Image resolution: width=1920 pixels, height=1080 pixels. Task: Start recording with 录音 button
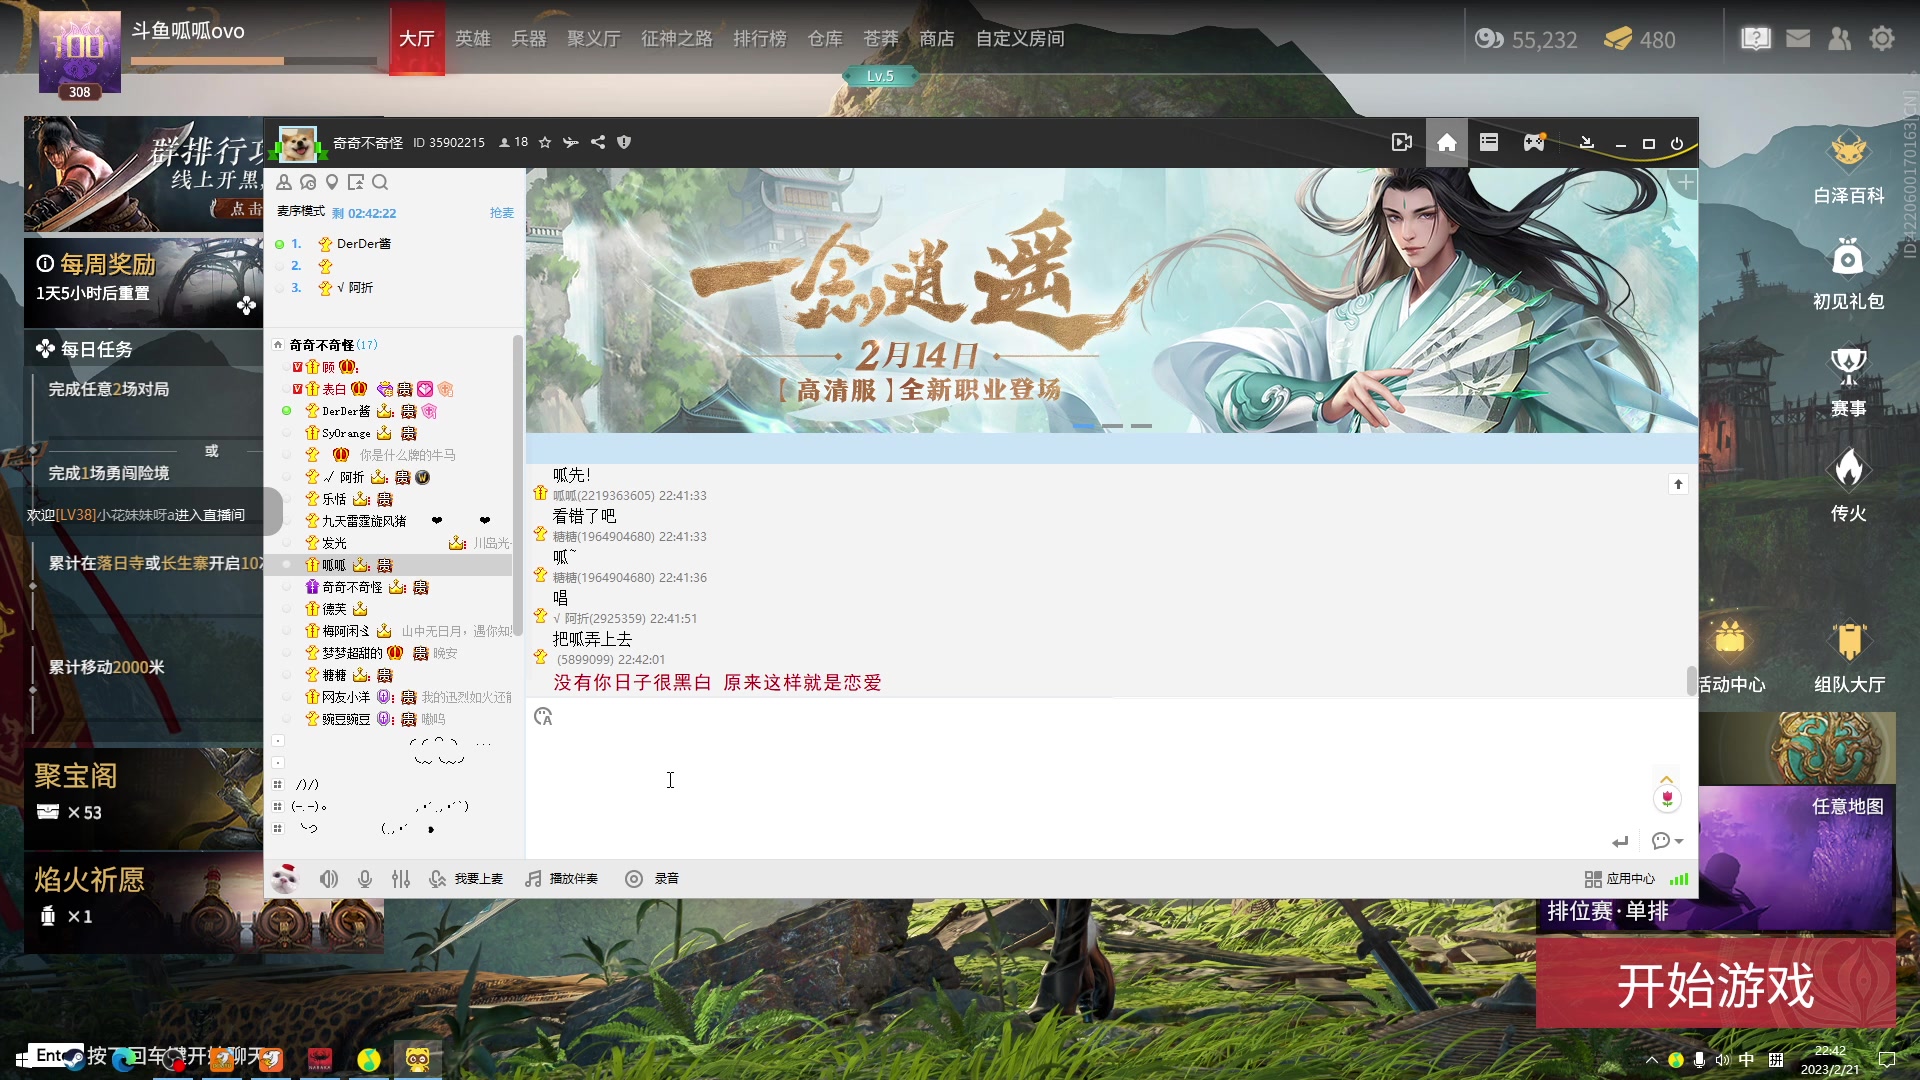point(652,879)
